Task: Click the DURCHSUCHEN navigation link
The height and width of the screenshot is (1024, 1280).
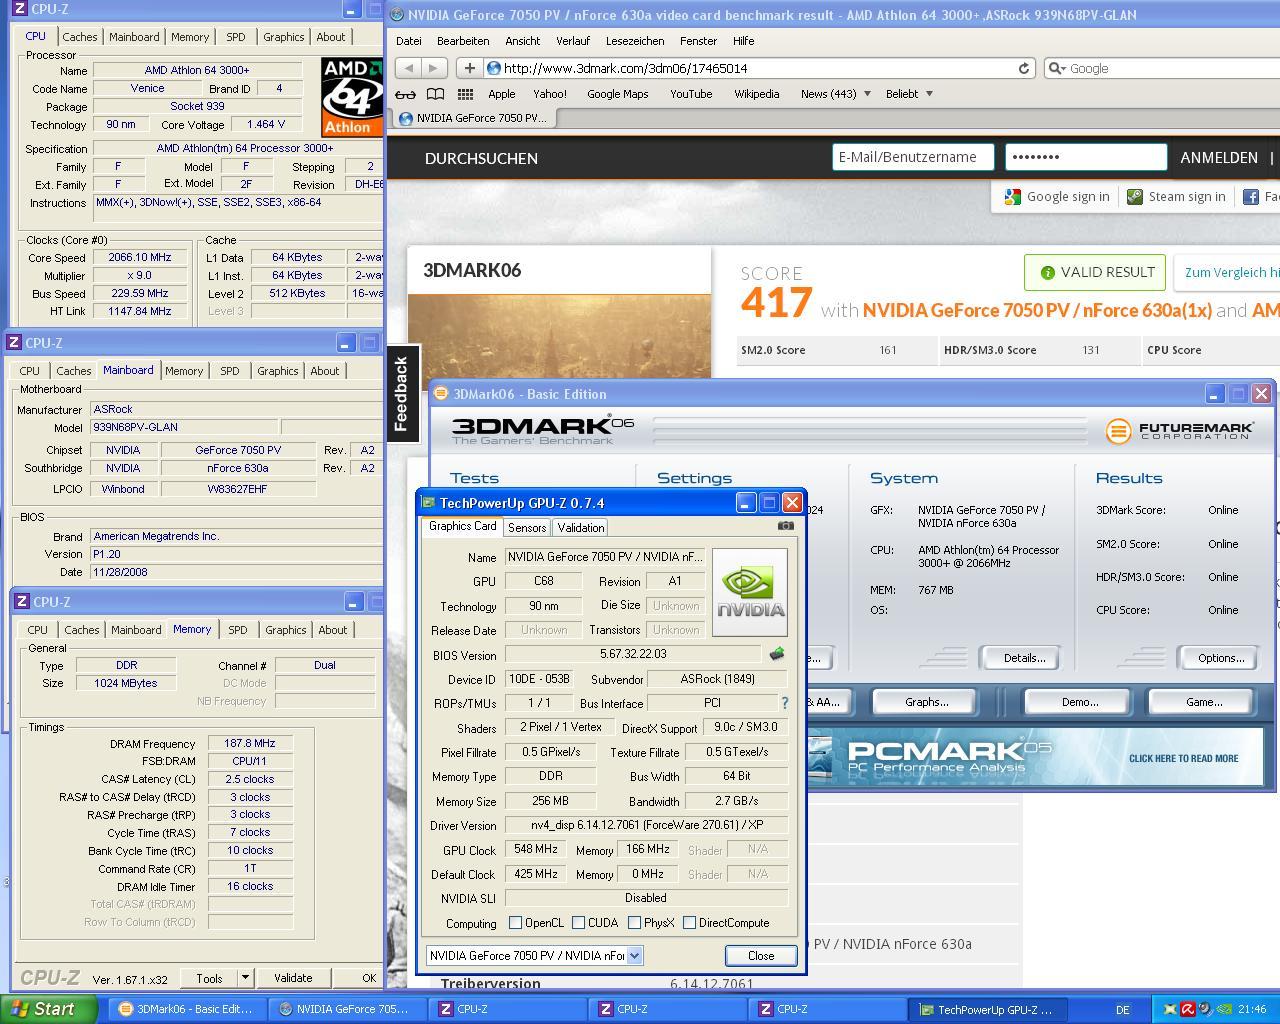Action: pyautogui.click(x=481, y=158)
